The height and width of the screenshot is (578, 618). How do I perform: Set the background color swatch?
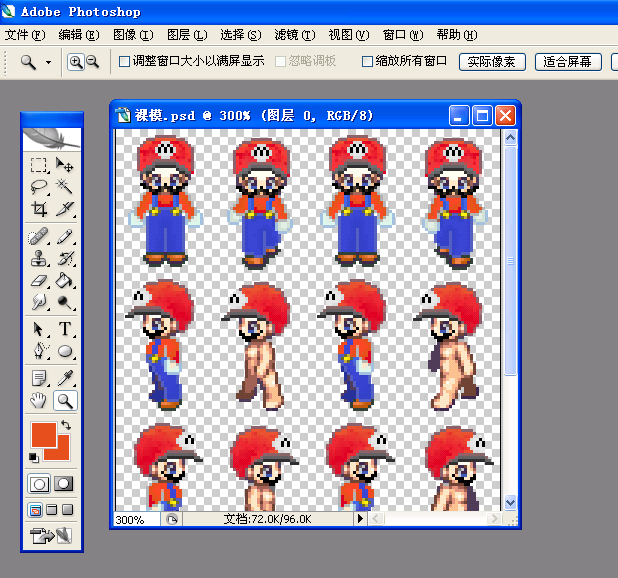[x=63, y=454]
